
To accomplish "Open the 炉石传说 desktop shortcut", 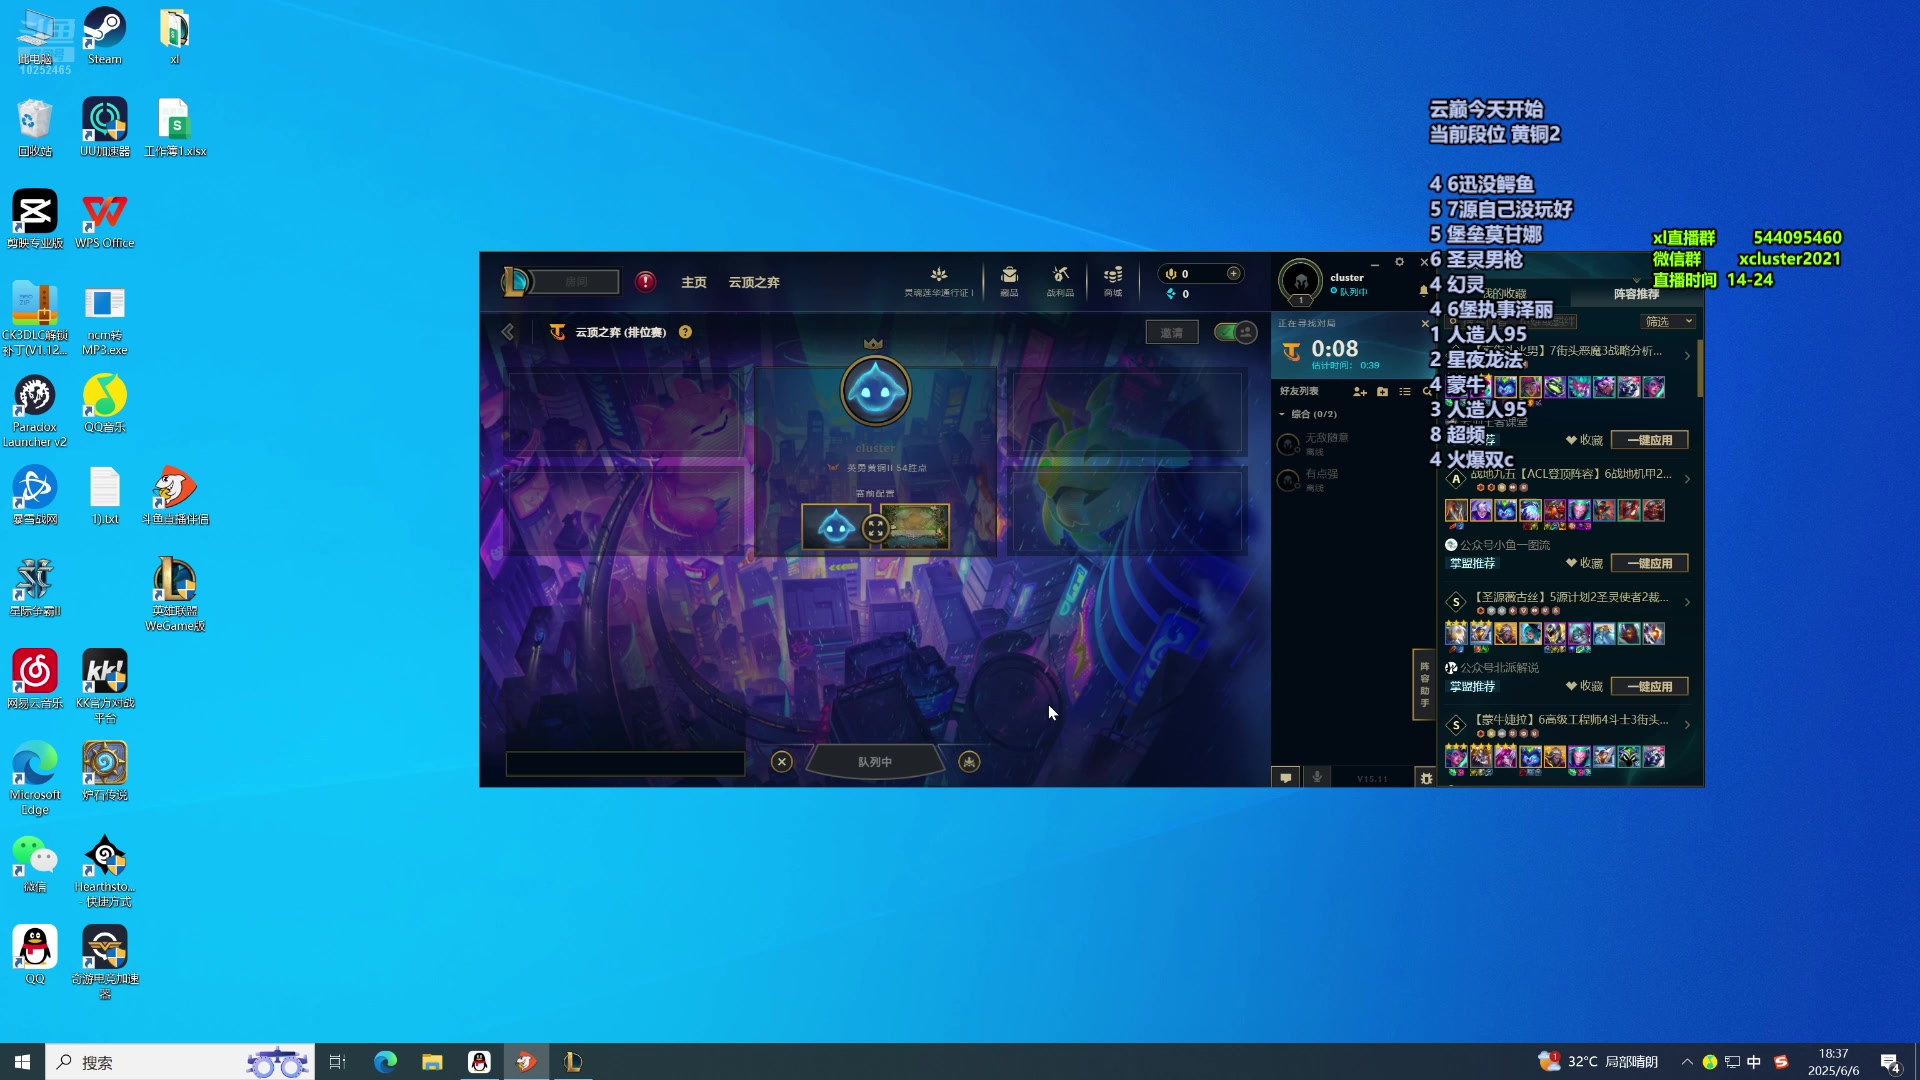I will [105, 771].
